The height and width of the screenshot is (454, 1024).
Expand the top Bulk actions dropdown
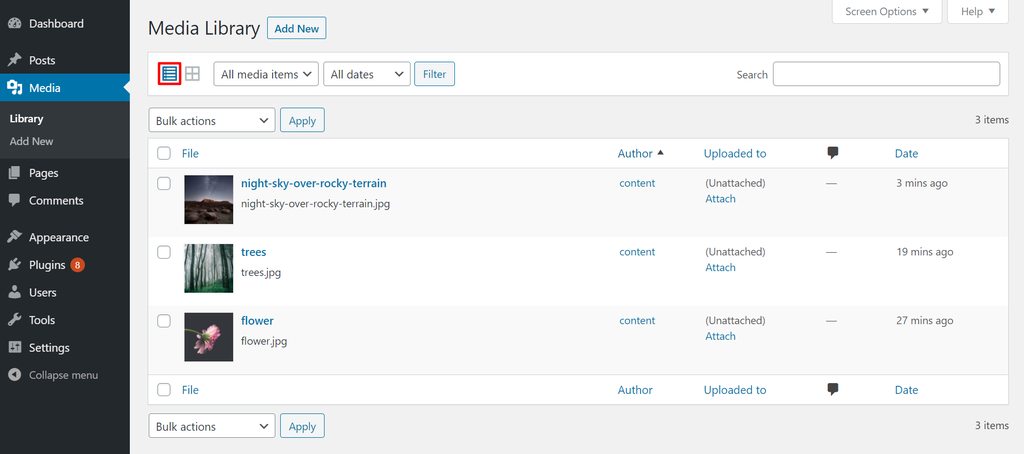[212, 121]
